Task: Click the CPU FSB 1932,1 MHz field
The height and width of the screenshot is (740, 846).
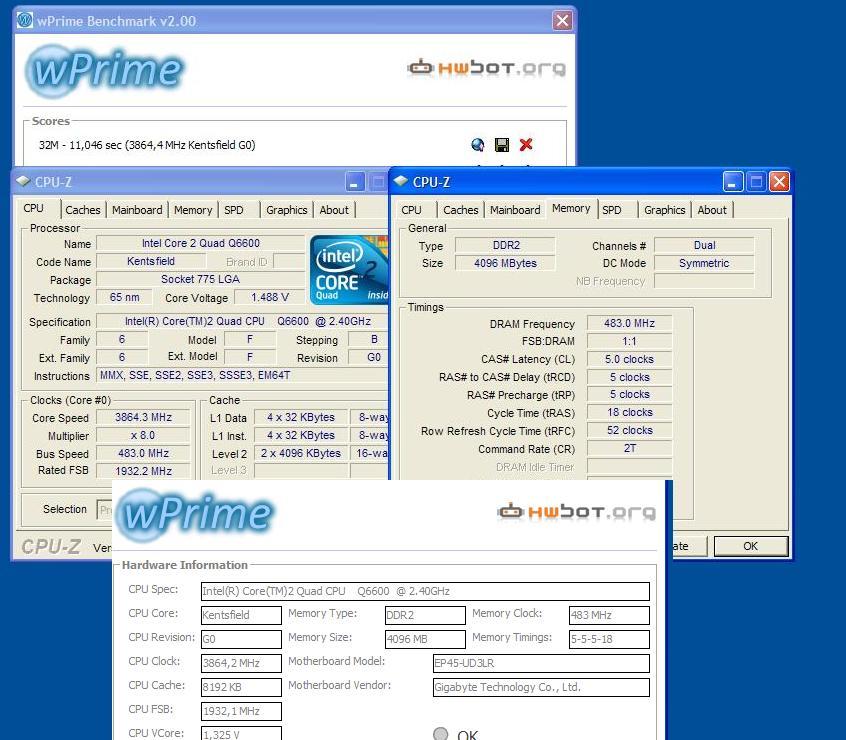Action: coord(241,711)
